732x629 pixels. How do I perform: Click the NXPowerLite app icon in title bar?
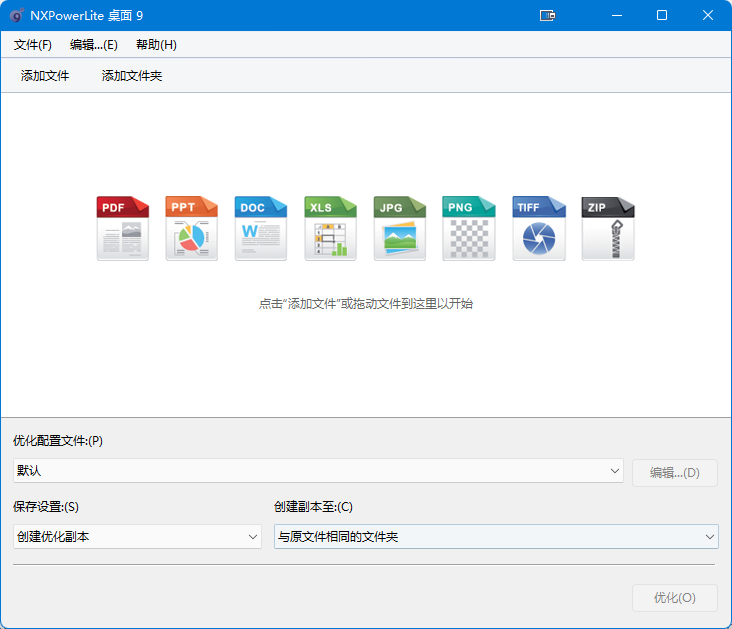click(x=16, y=15)
